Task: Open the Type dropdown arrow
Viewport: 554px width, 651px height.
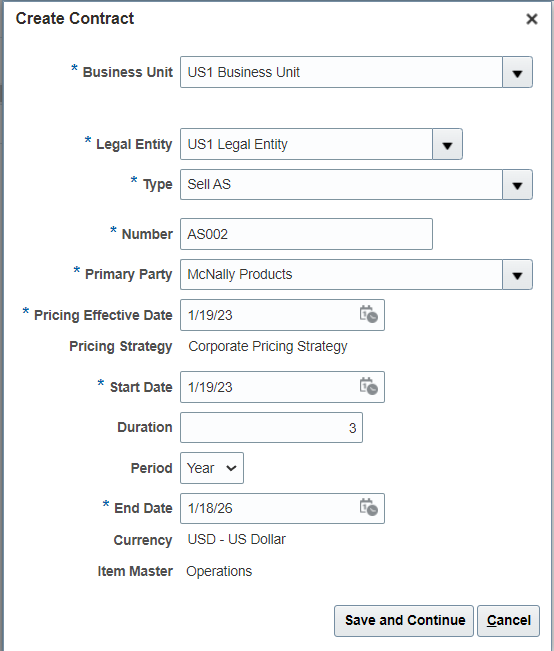Action: (x=517, y=184)
